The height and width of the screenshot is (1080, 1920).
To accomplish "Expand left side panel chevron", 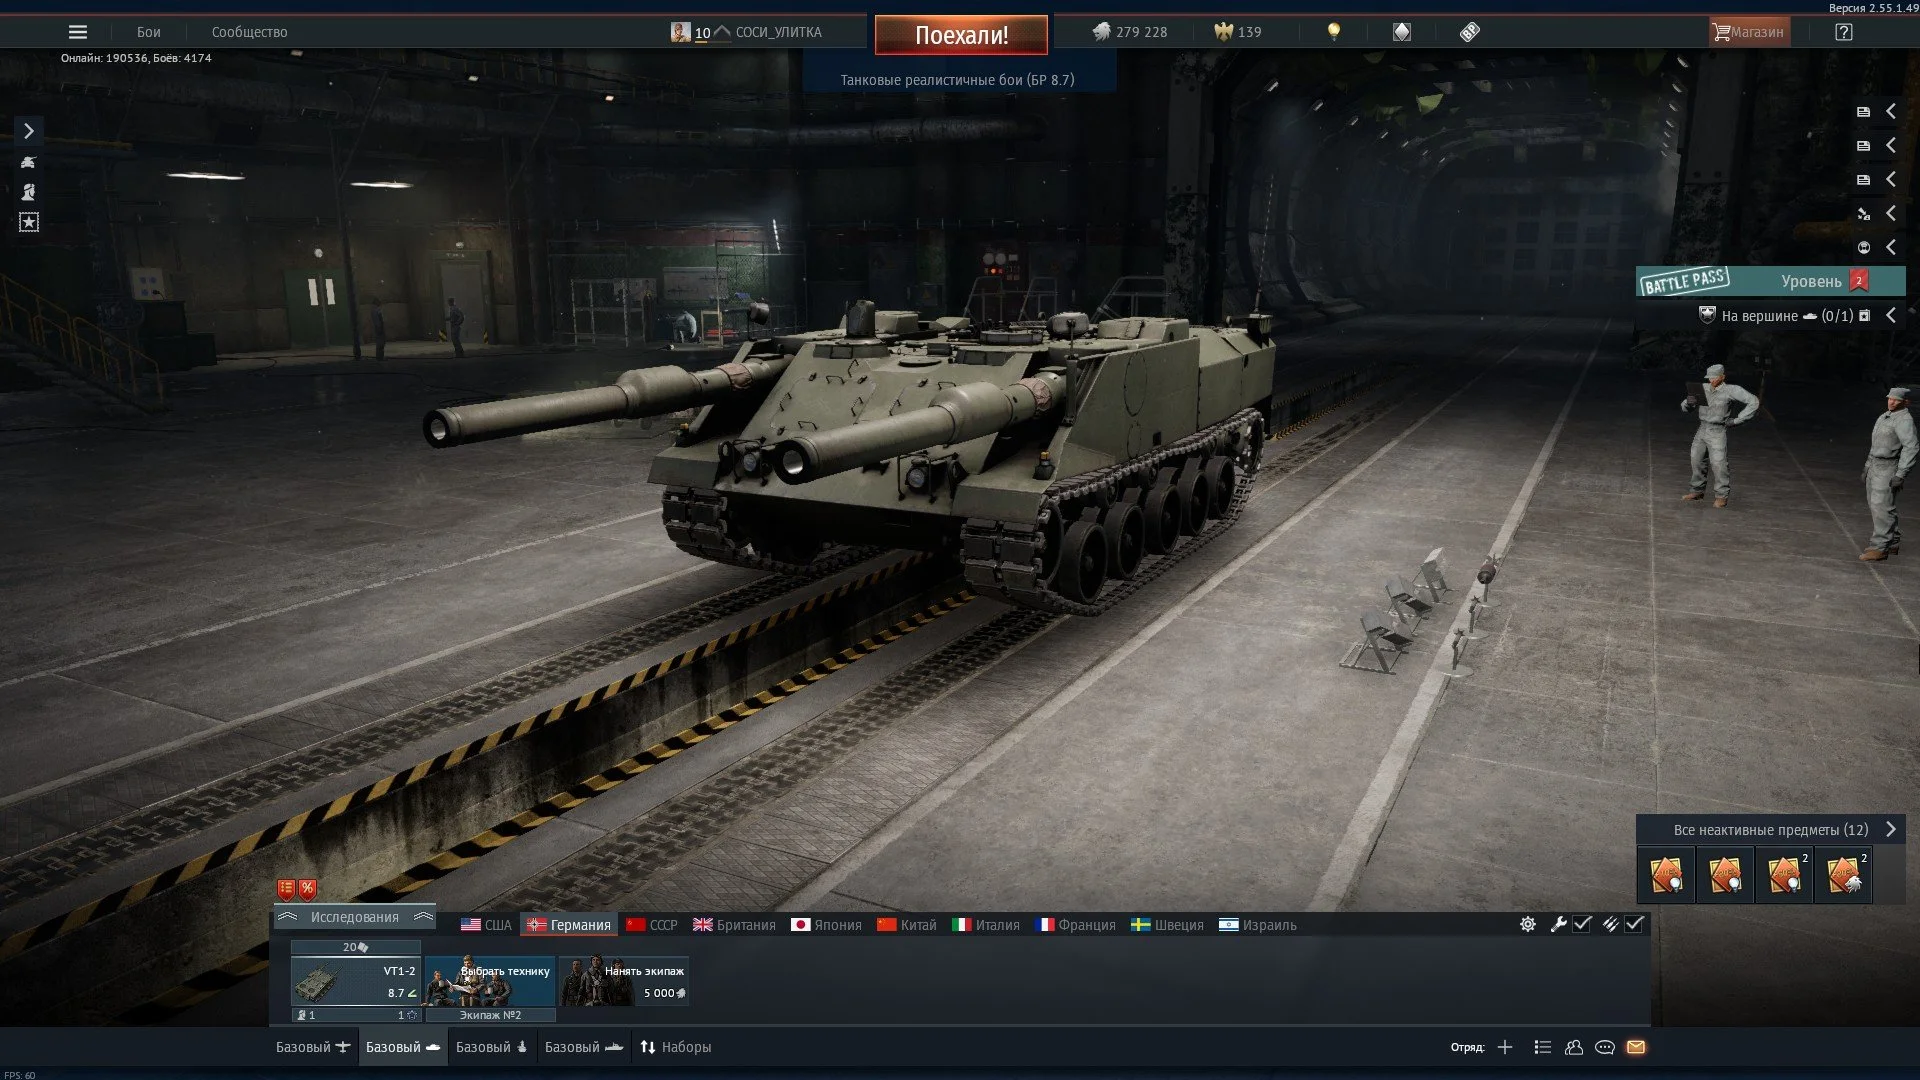I will [29, 131].
